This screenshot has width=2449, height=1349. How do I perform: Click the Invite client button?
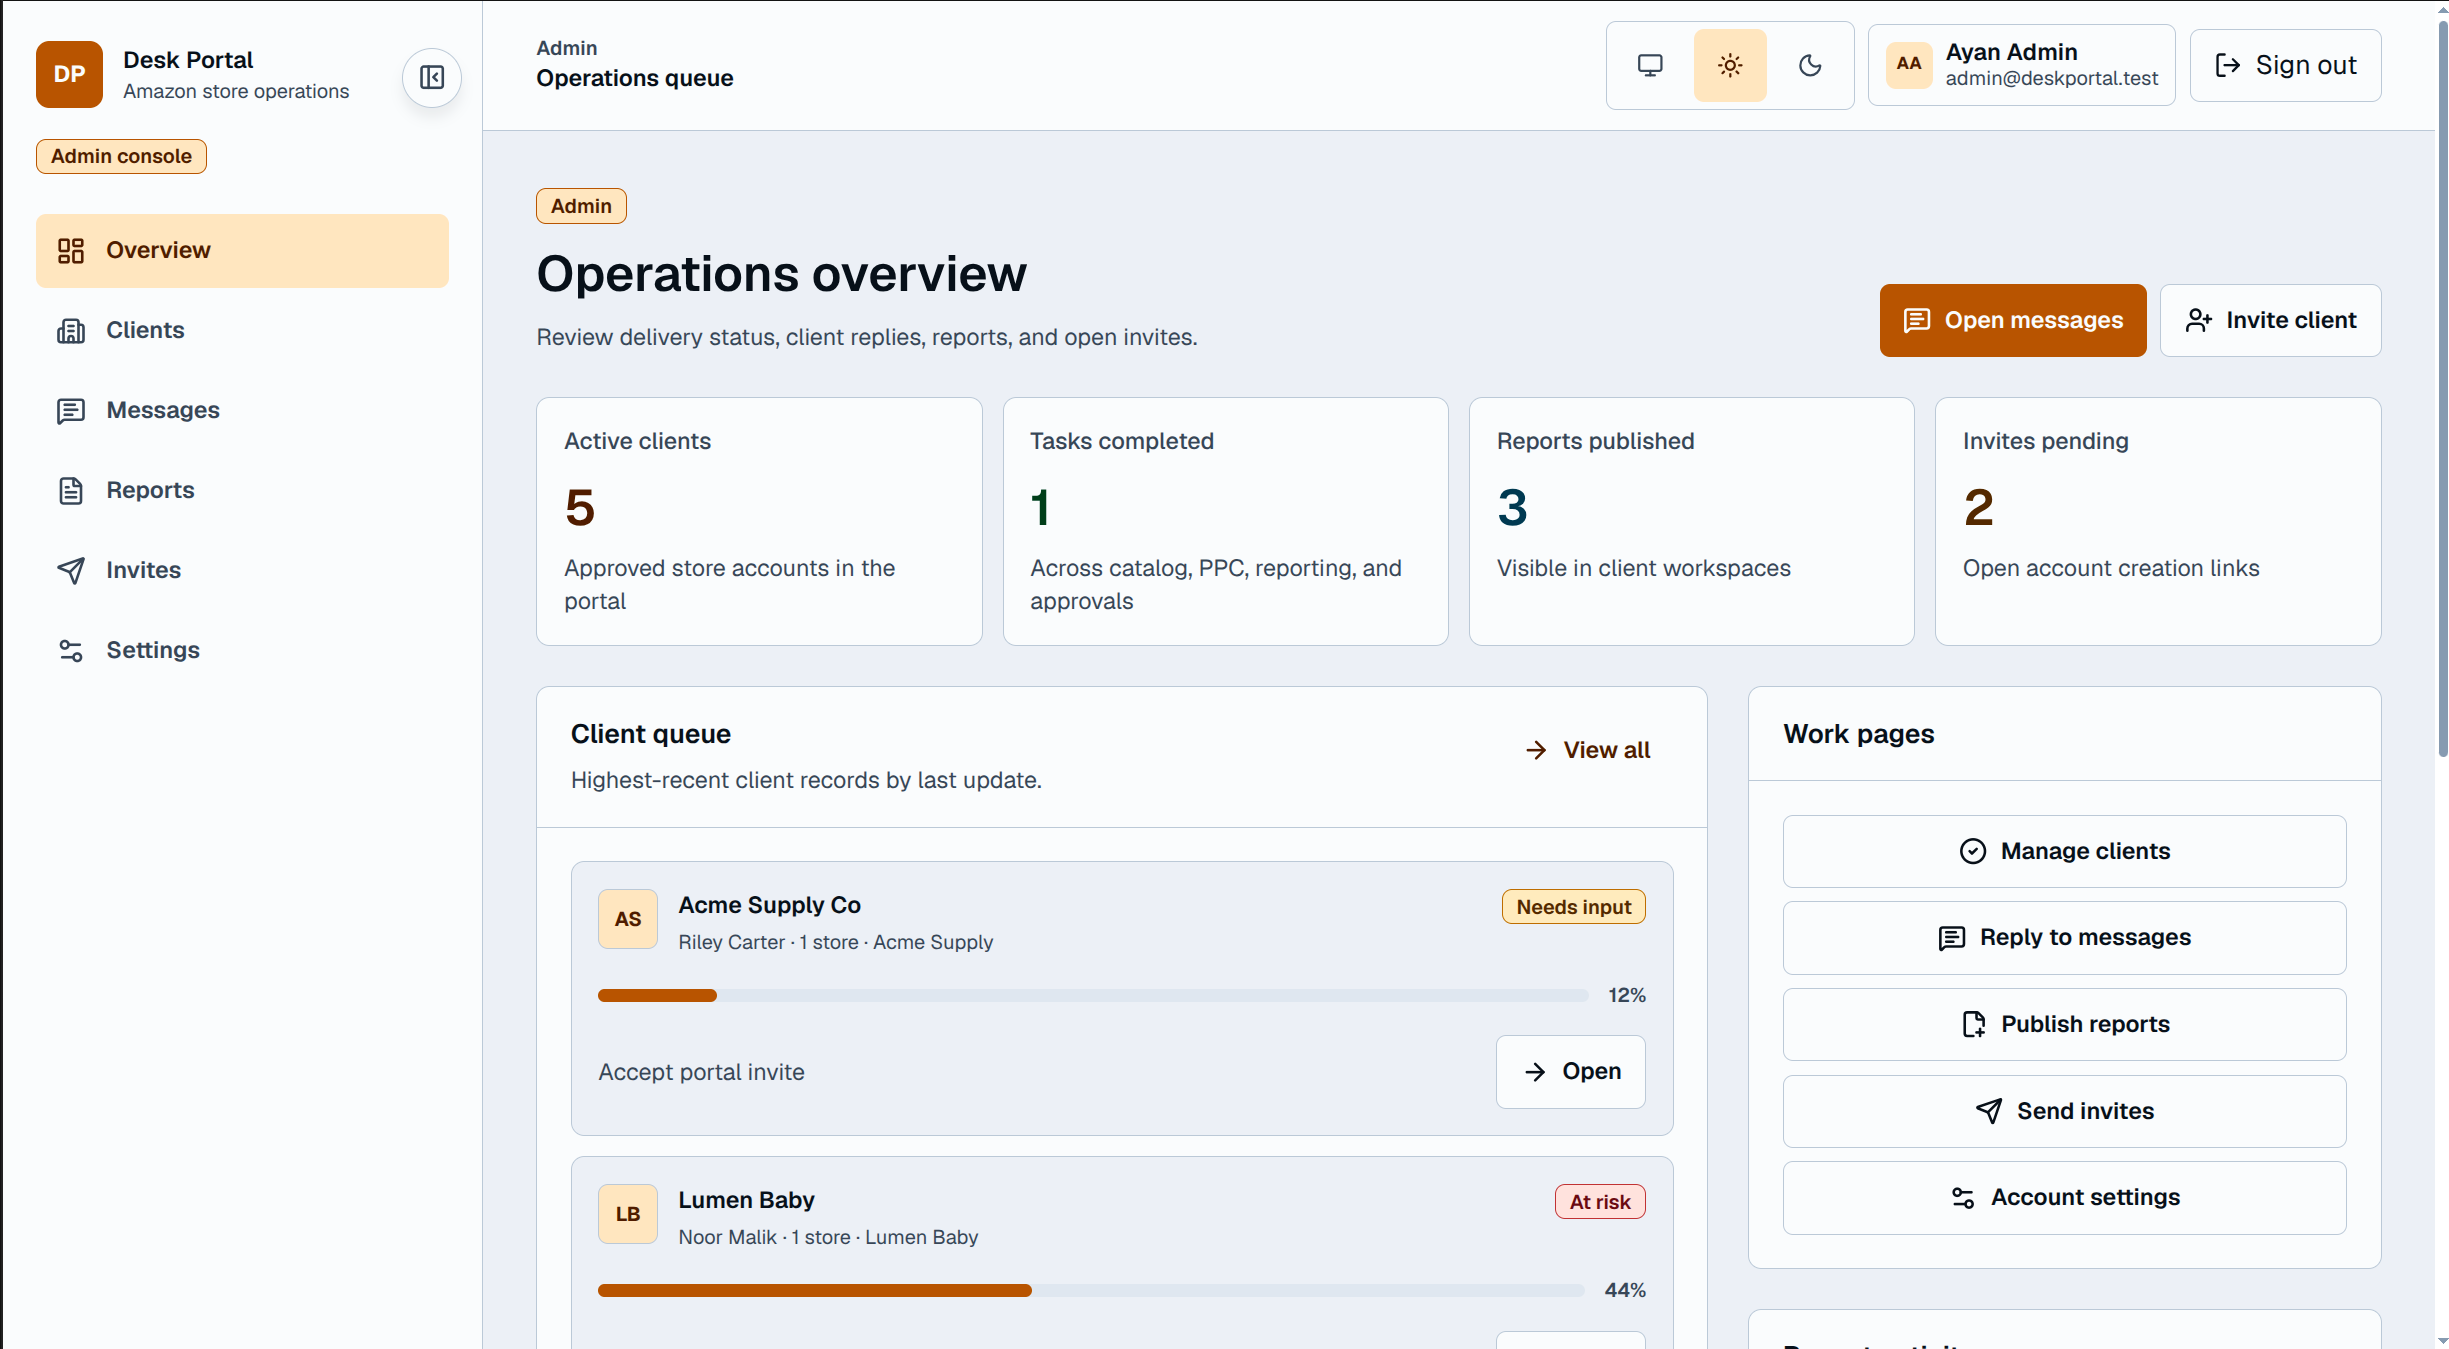pyautogui.click(x=2270, y=320)
